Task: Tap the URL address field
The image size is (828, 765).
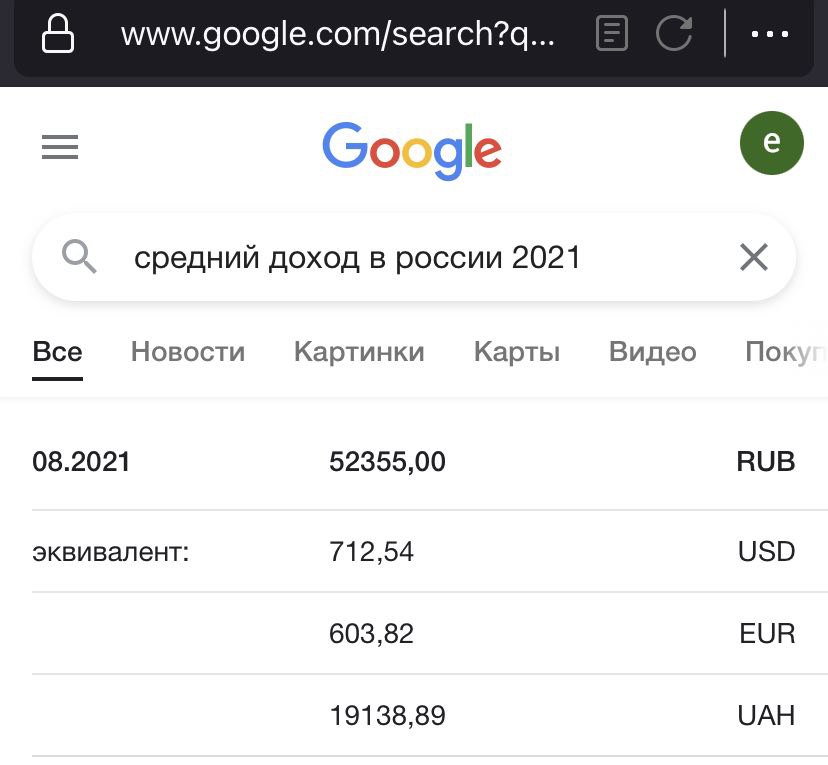Action: 336,34
